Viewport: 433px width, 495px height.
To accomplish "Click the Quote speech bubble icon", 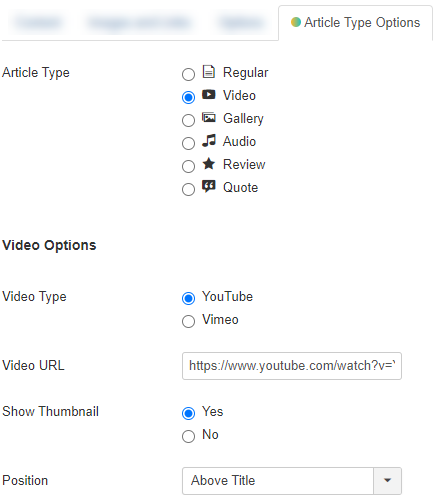I will point(209,187).
